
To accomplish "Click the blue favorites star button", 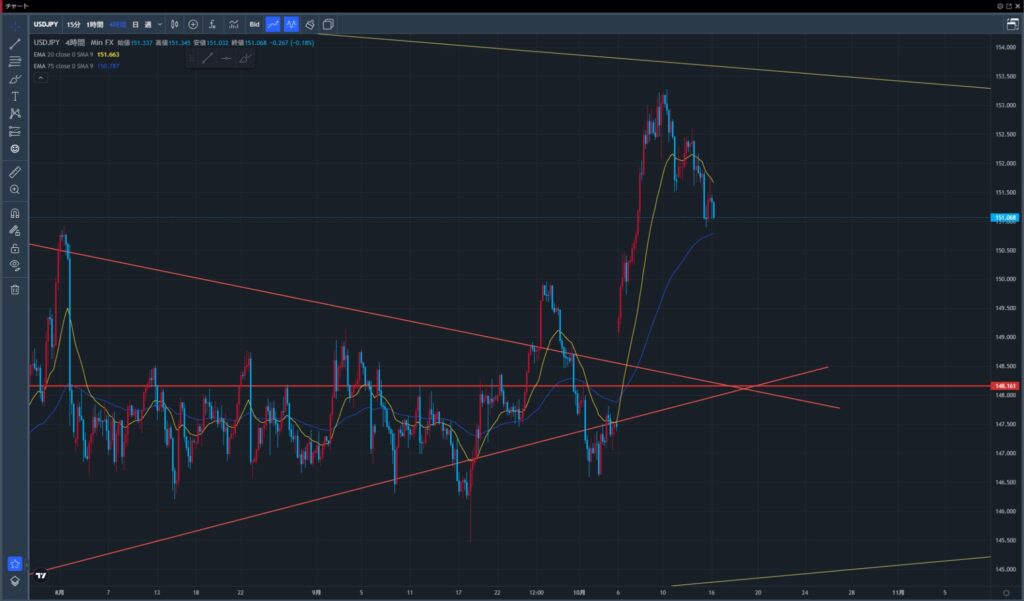I will tap(15, 563).
